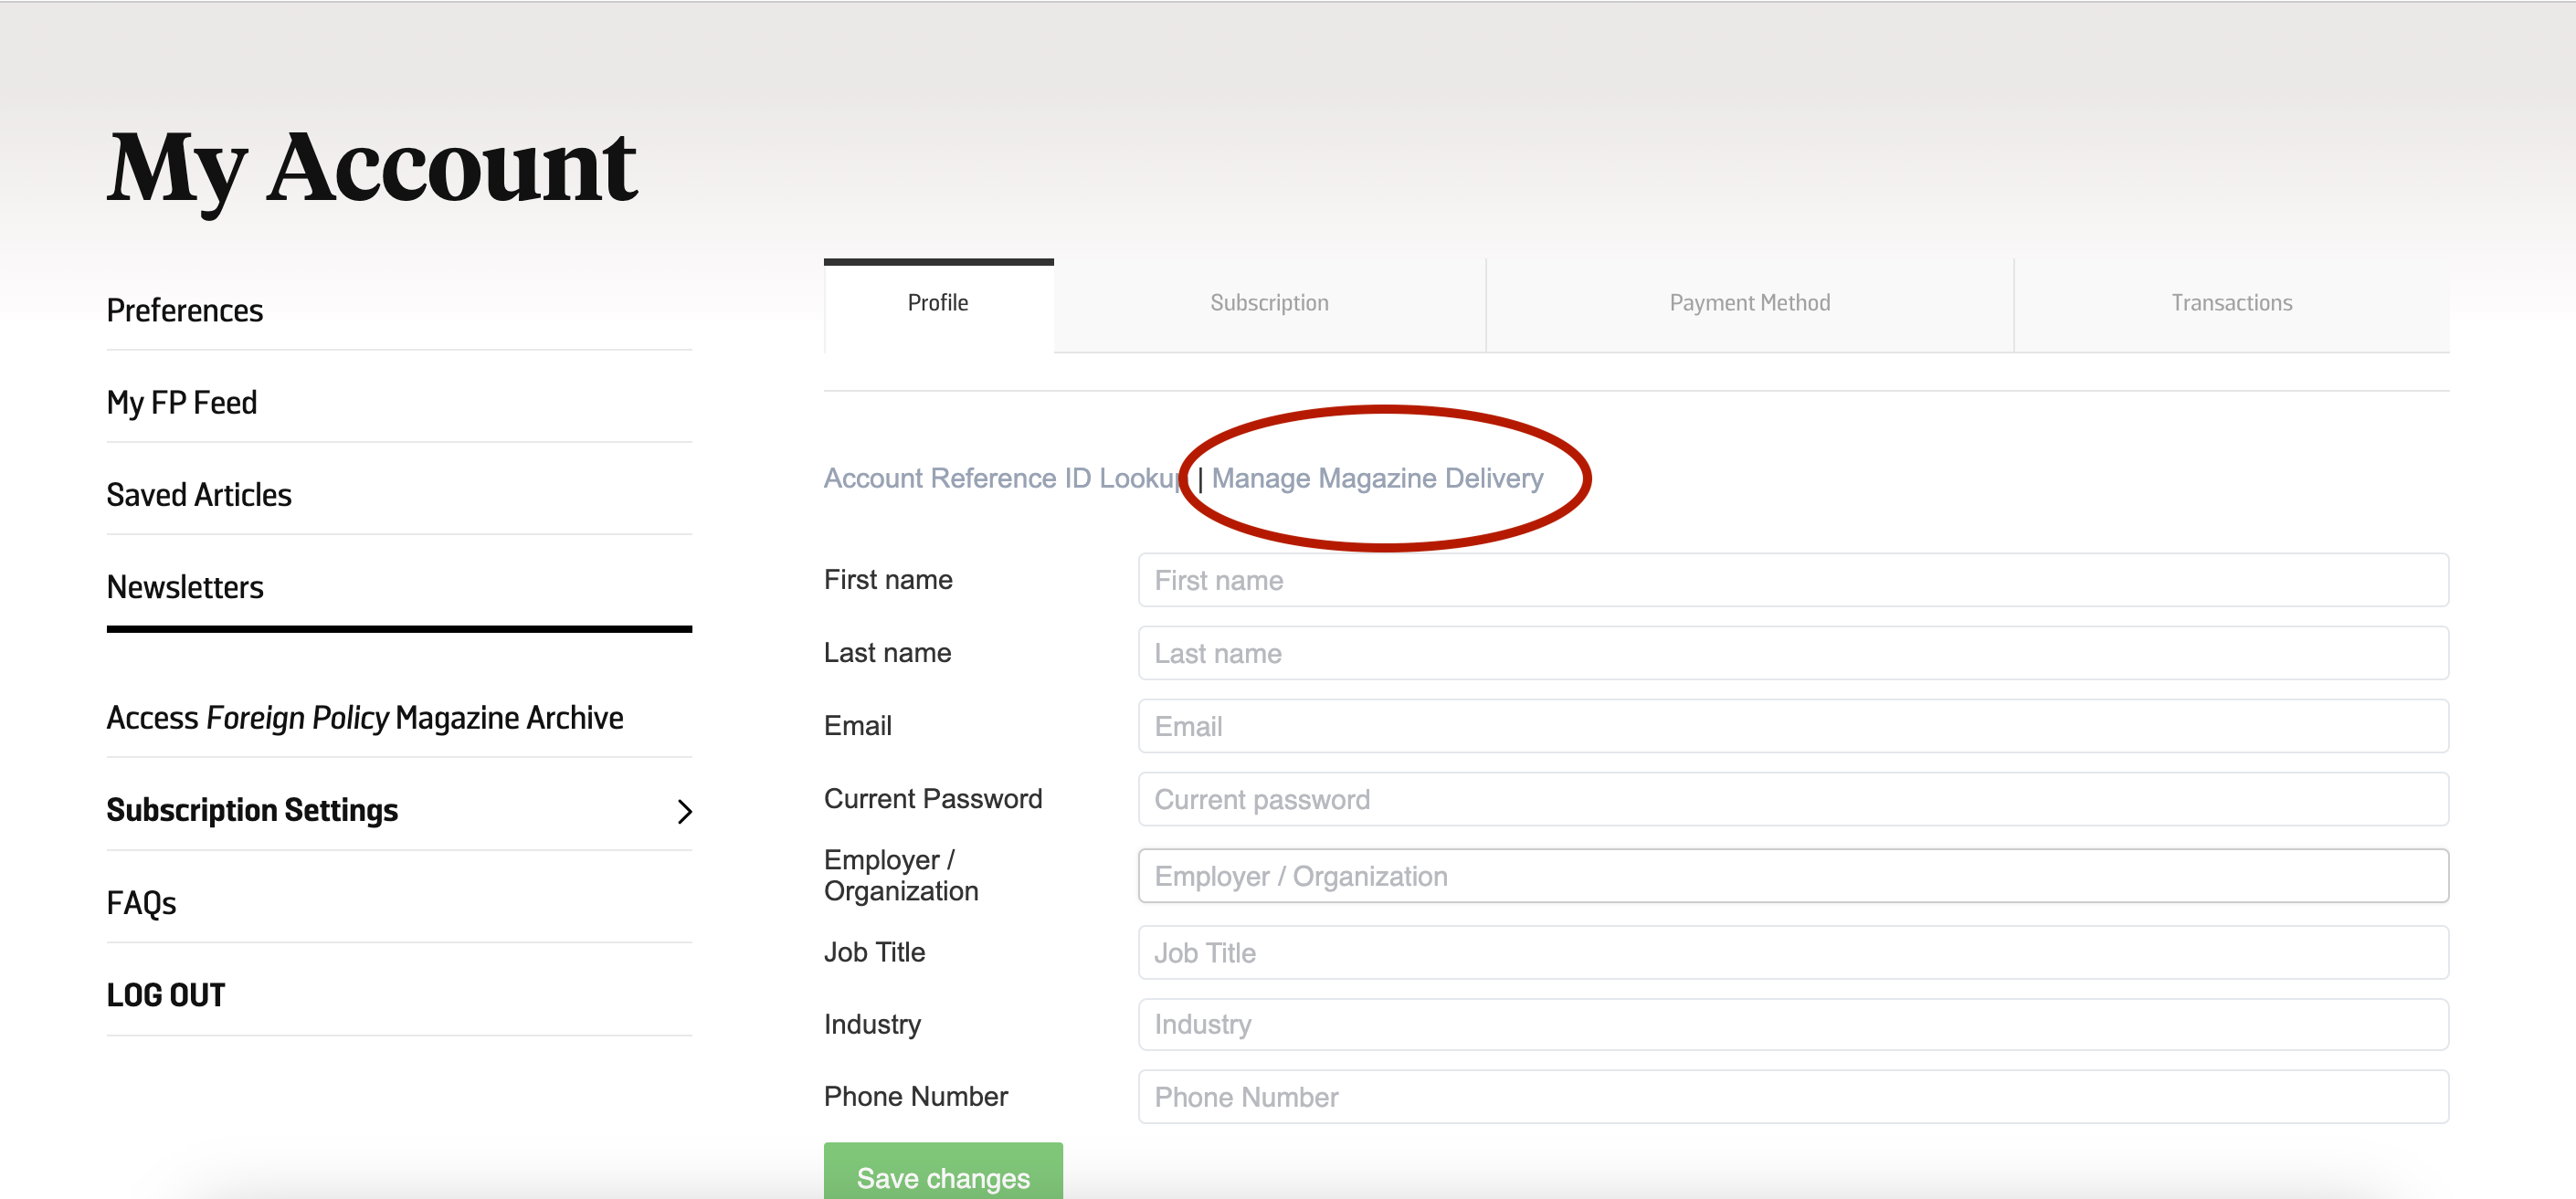Click the Current password field
The width and height of the screenshot is (2576, 1199).
[x=1792, y=799]
